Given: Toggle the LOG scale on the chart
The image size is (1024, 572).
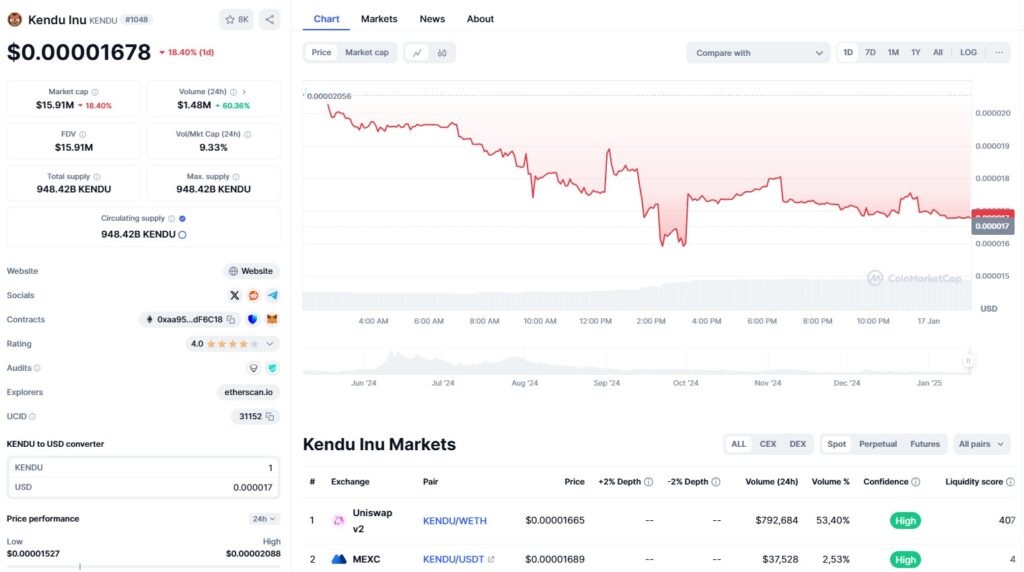Looking at the screenshot, I should pyautogui.click(x=968, y=53).
